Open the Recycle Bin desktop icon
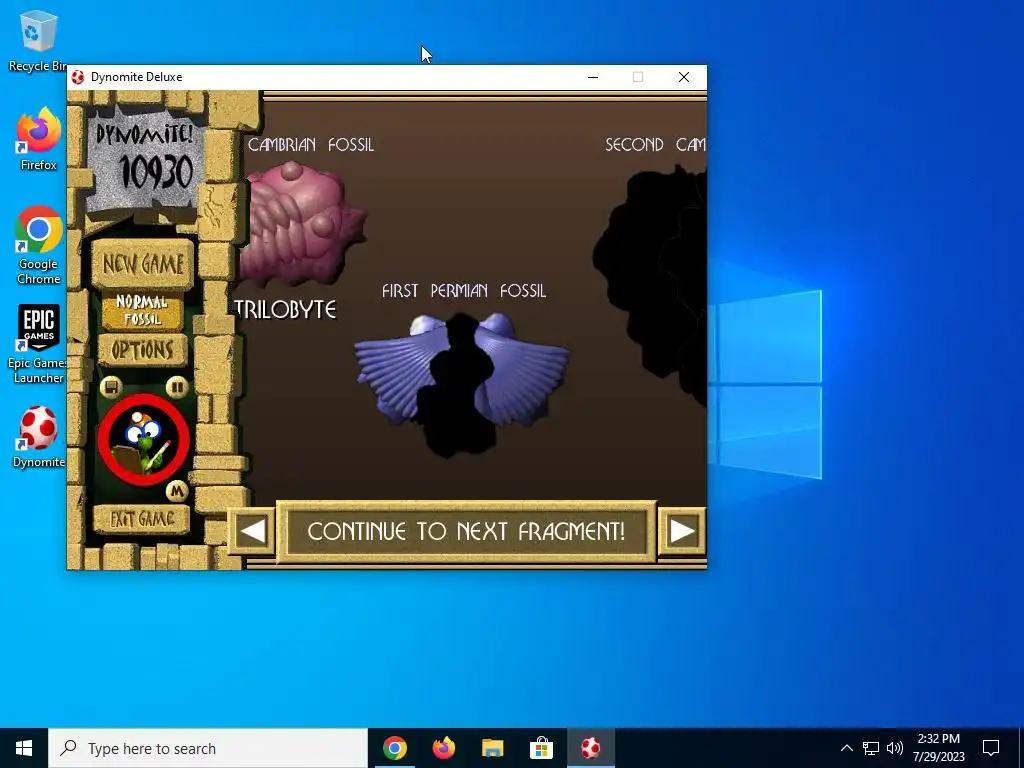1024x768 pixels. [x=38, y=41]
